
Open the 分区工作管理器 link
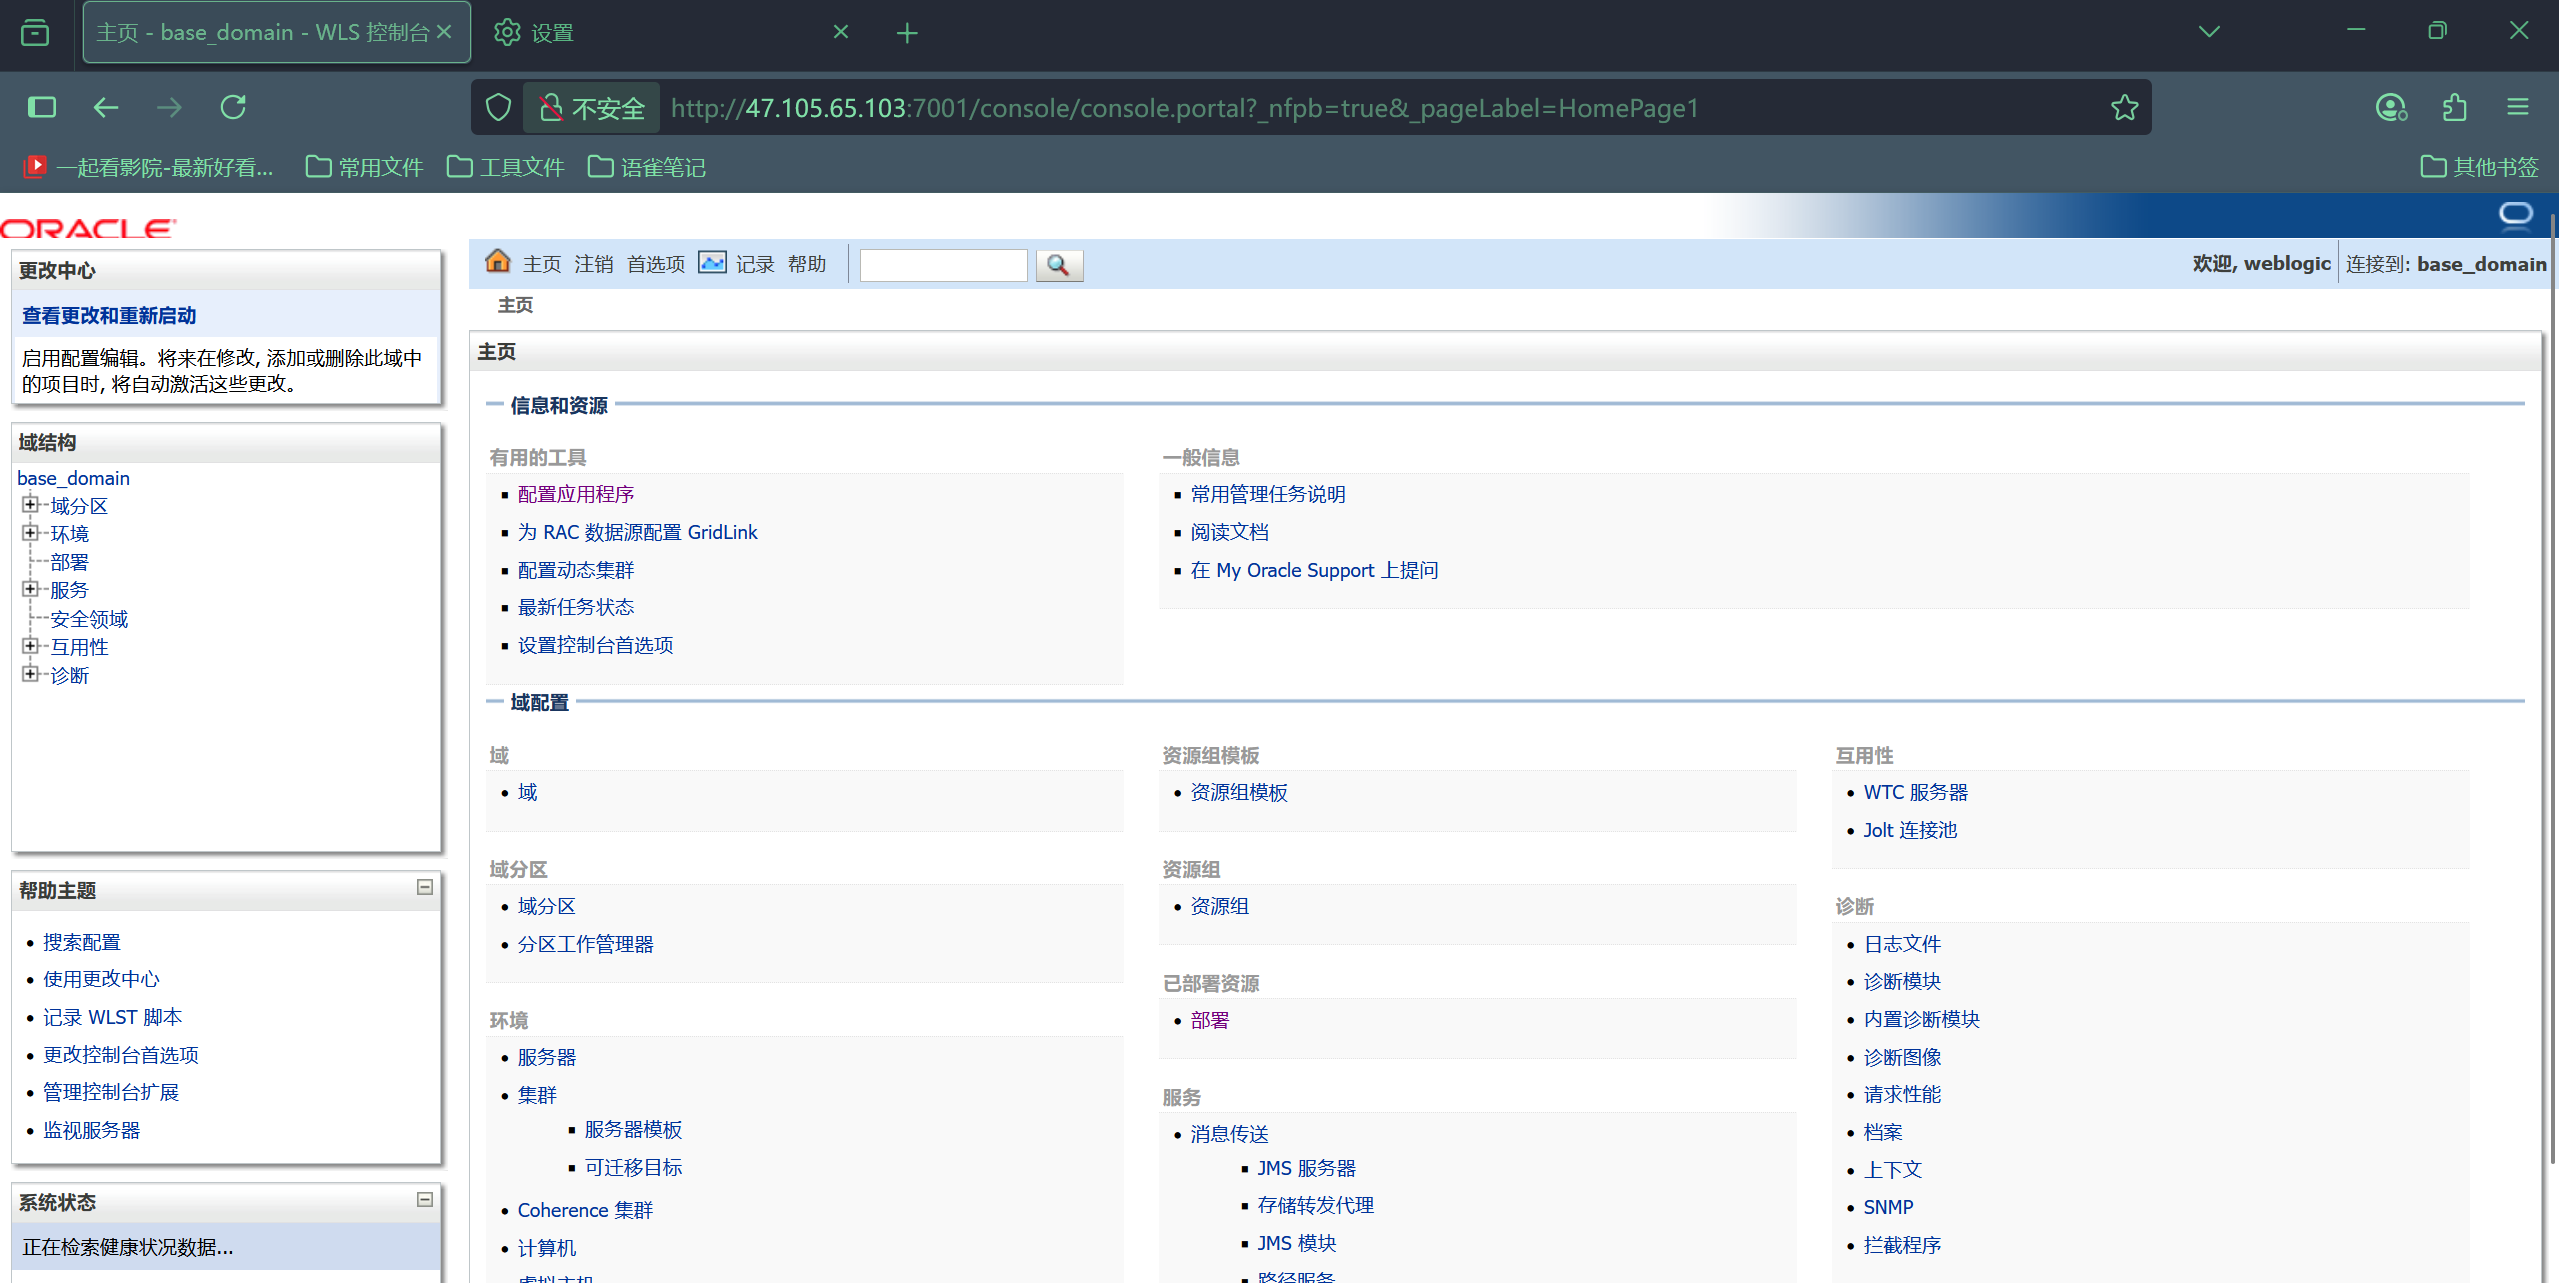coord(585,944)
